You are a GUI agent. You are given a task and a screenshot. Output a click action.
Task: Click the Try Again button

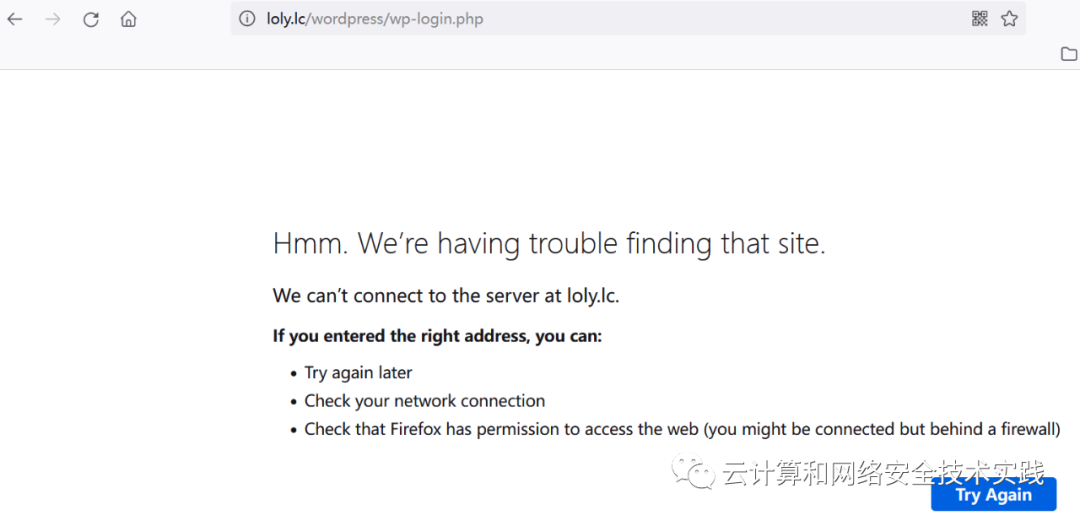tap(993, 494)
